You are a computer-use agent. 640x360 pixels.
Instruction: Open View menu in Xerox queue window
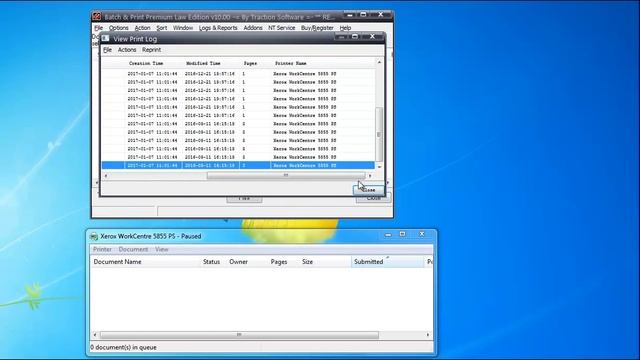tap(162, 249)
